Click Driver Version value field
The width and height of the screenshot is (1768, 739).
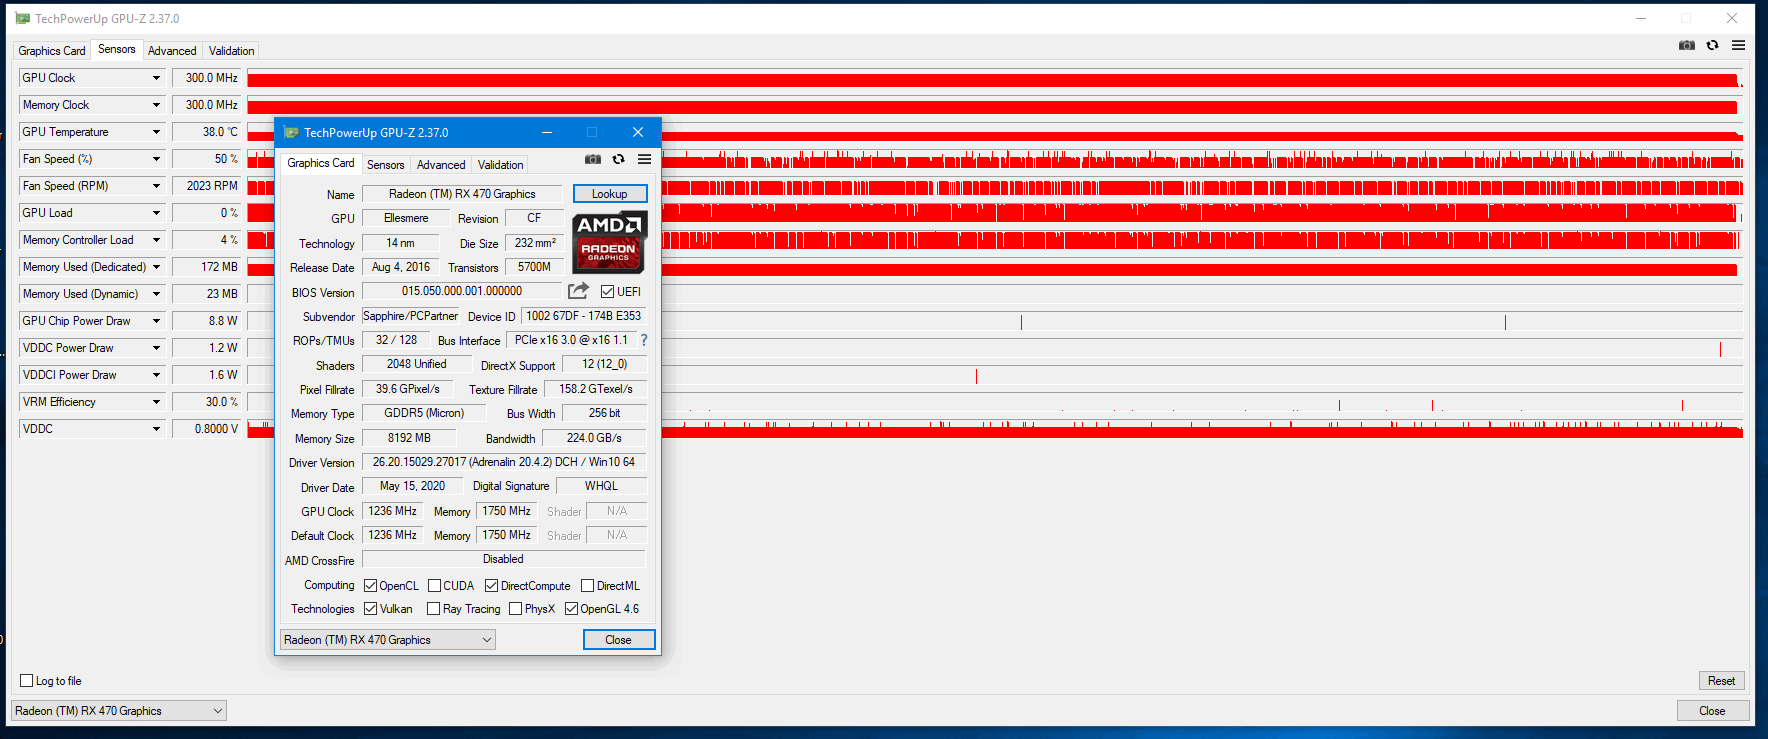[x=504, y=462]
